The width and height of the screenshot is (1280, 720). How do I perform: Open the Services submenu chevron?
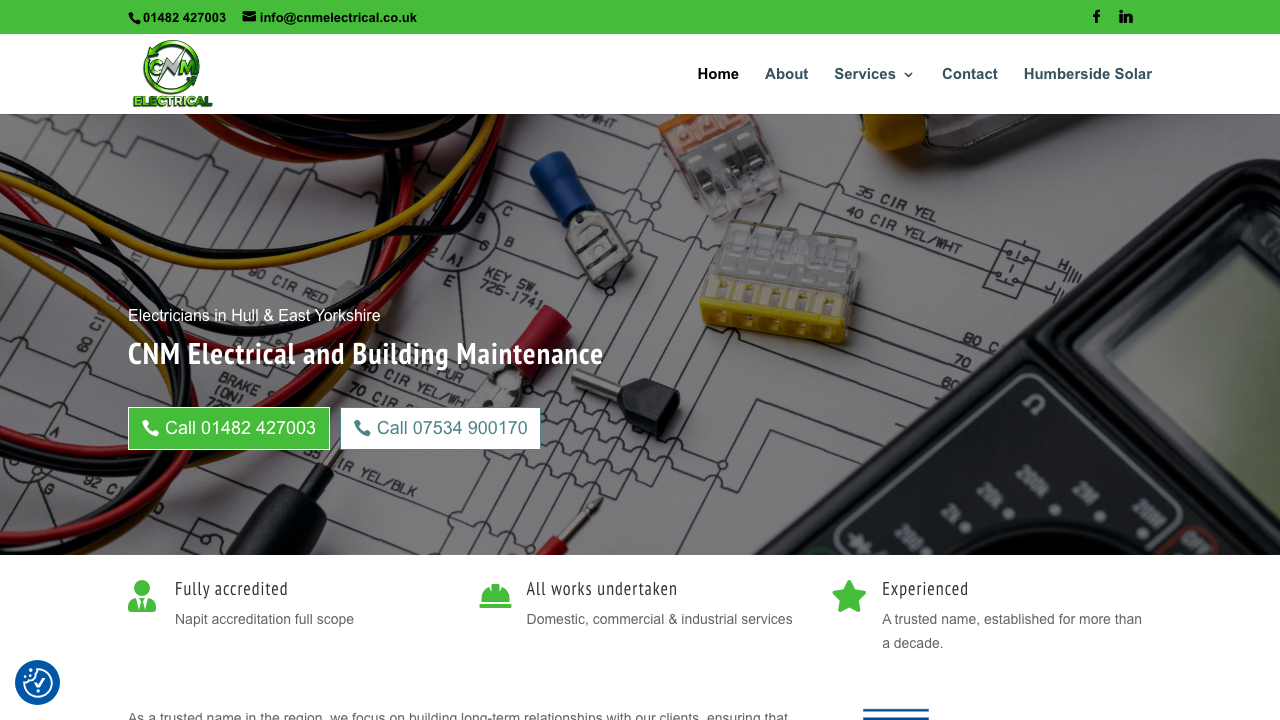pyautogui.click(x=908, y=74)
